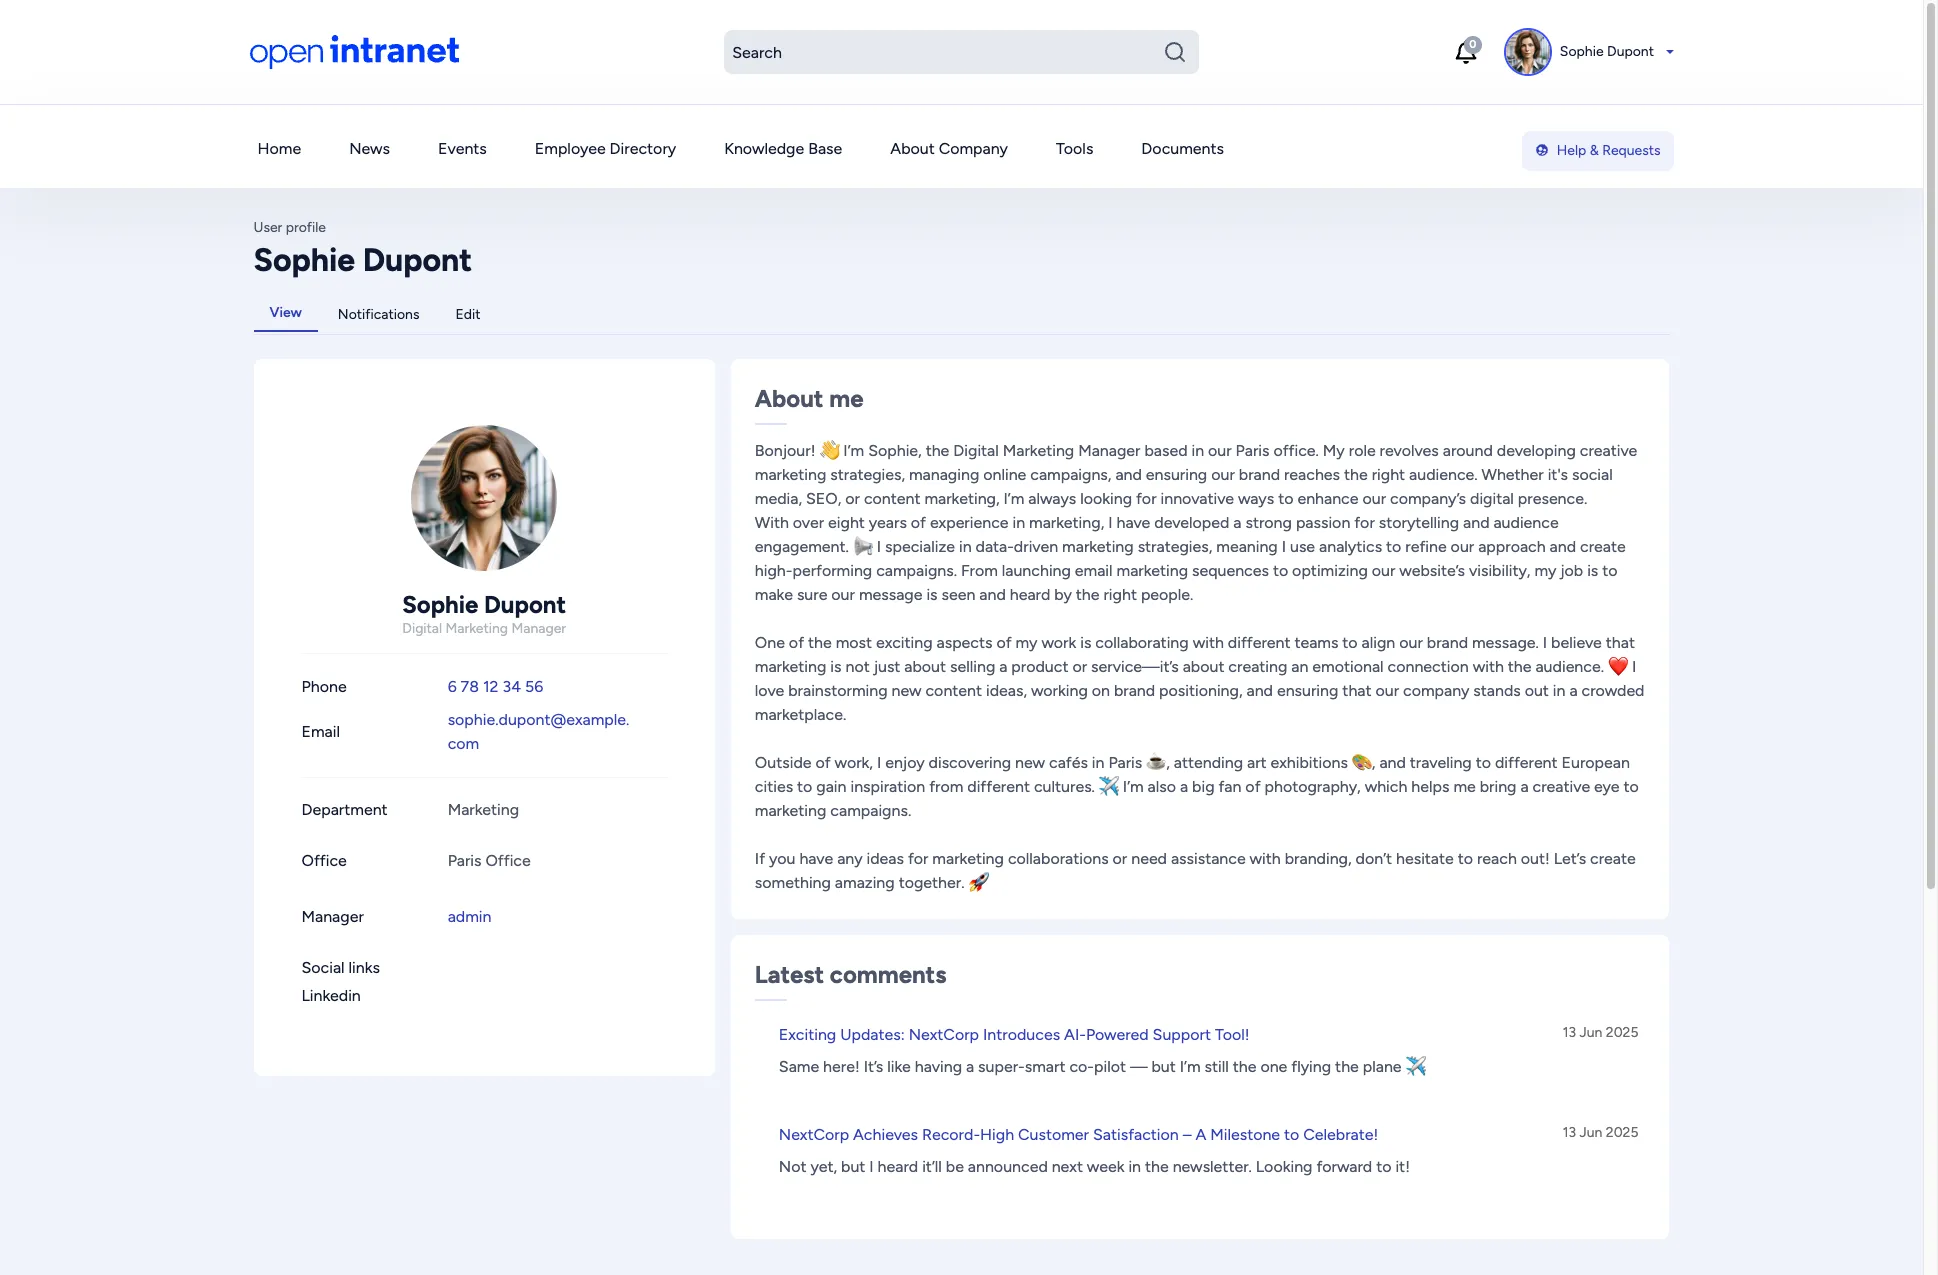Open the Record-High Customer Satisfaction comment link

pyautogui.click(x=1078, y=1134)
